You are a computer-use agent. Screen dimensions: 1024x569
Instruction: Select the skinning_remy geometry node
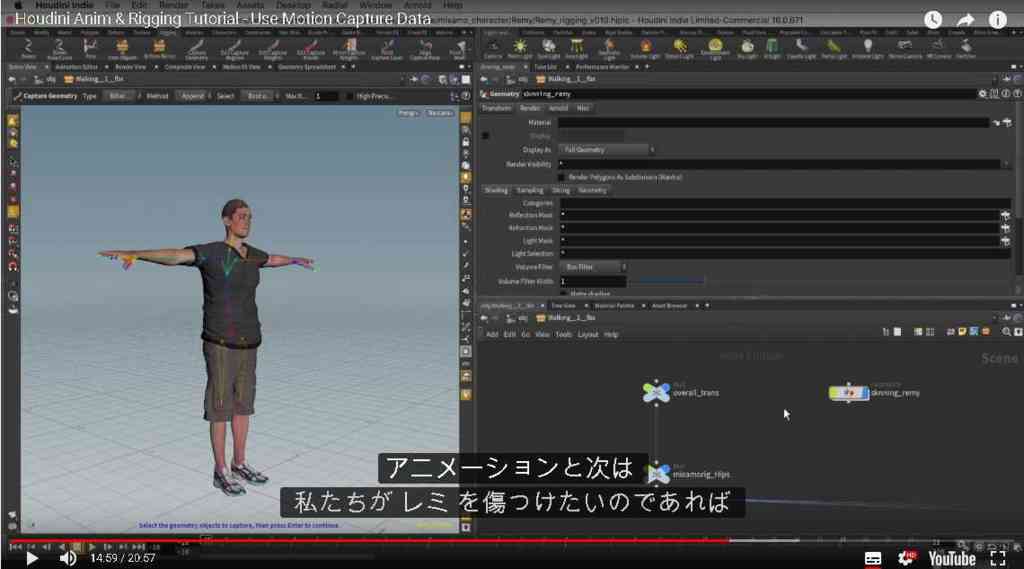(x=848, y=393)
